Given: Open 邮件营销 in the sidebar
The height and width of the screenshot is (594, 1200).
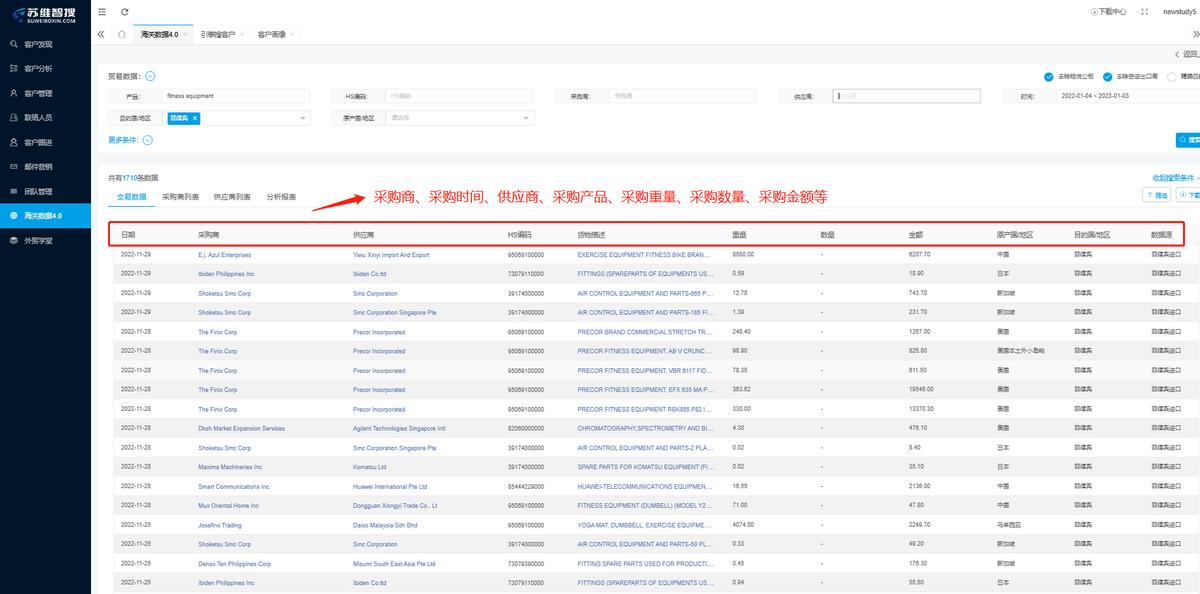Looking at the screenshot, I should (x=38, y=167).
